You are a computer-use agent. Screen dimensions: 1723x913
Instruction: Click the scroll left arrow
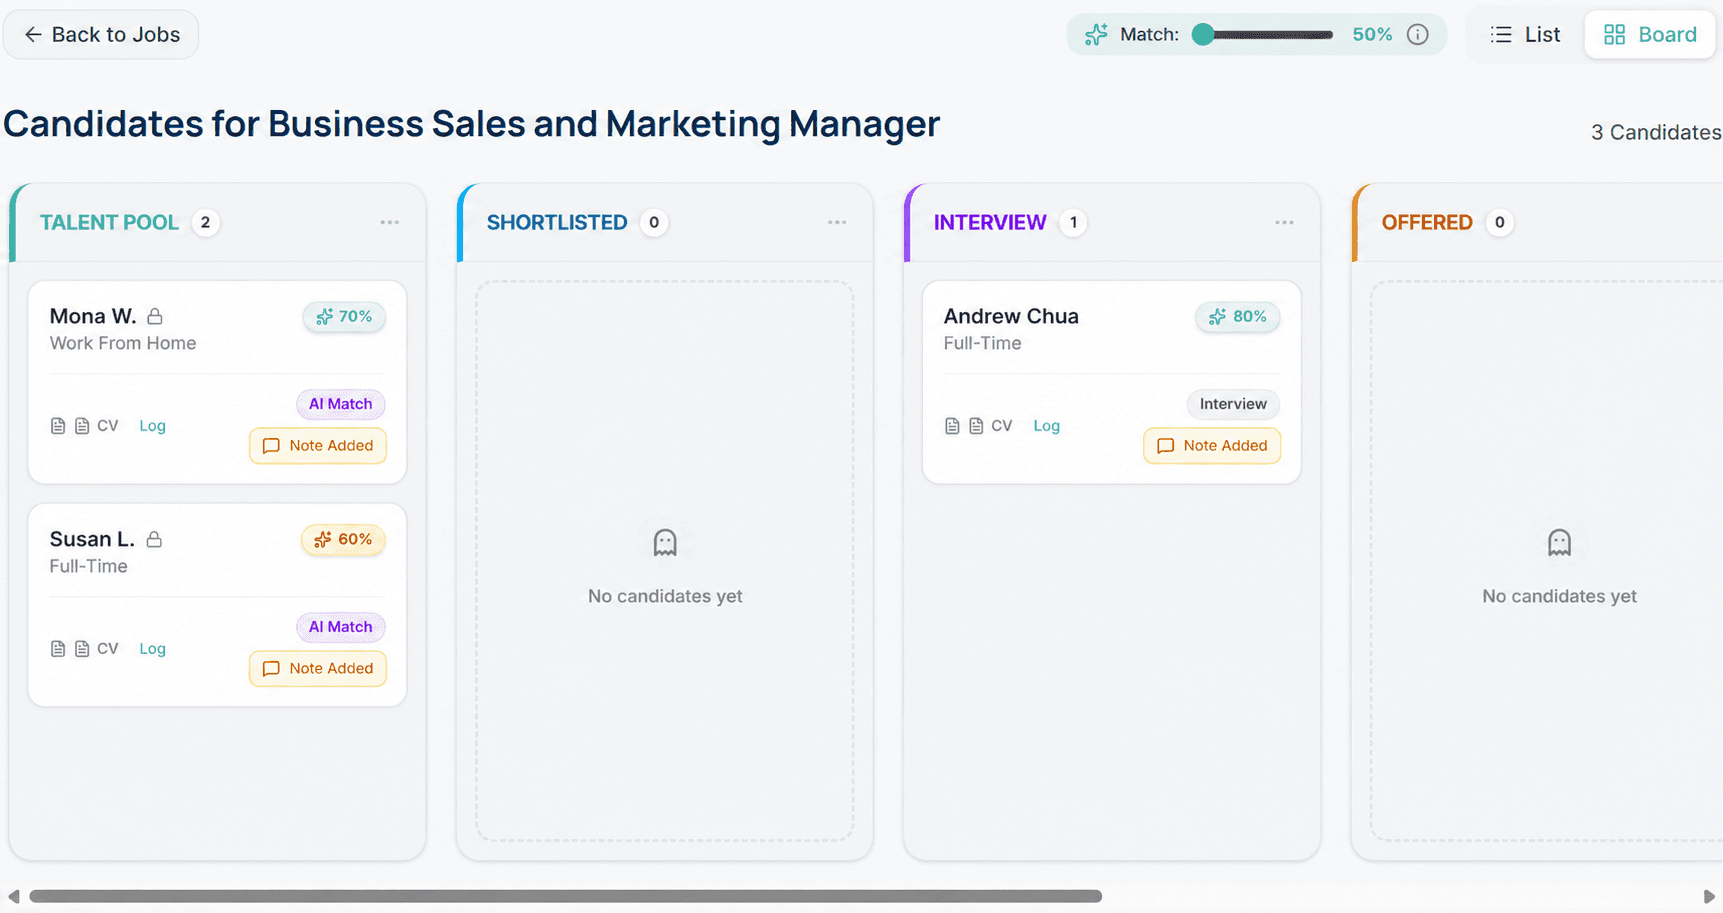(x=13, y=896)
